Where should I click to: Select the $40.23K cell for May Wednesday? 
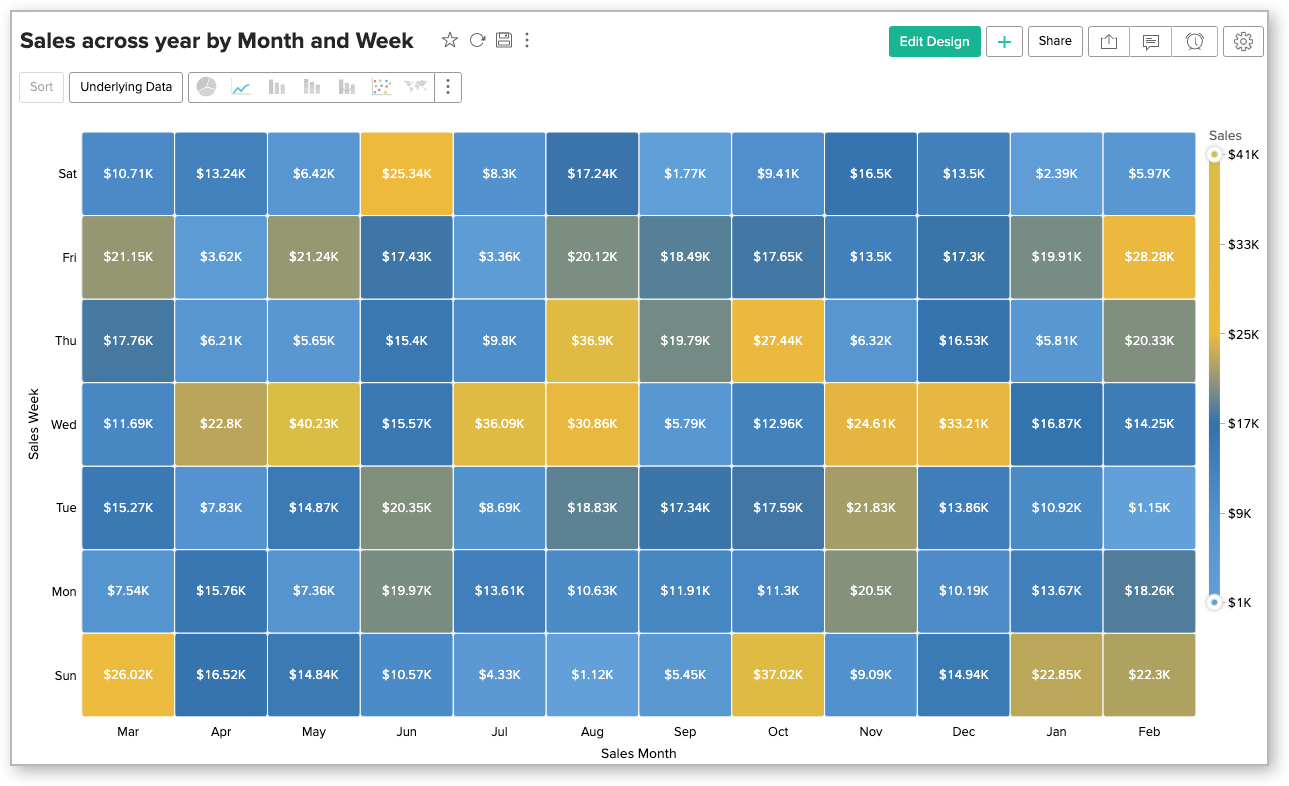click(313, 423)
